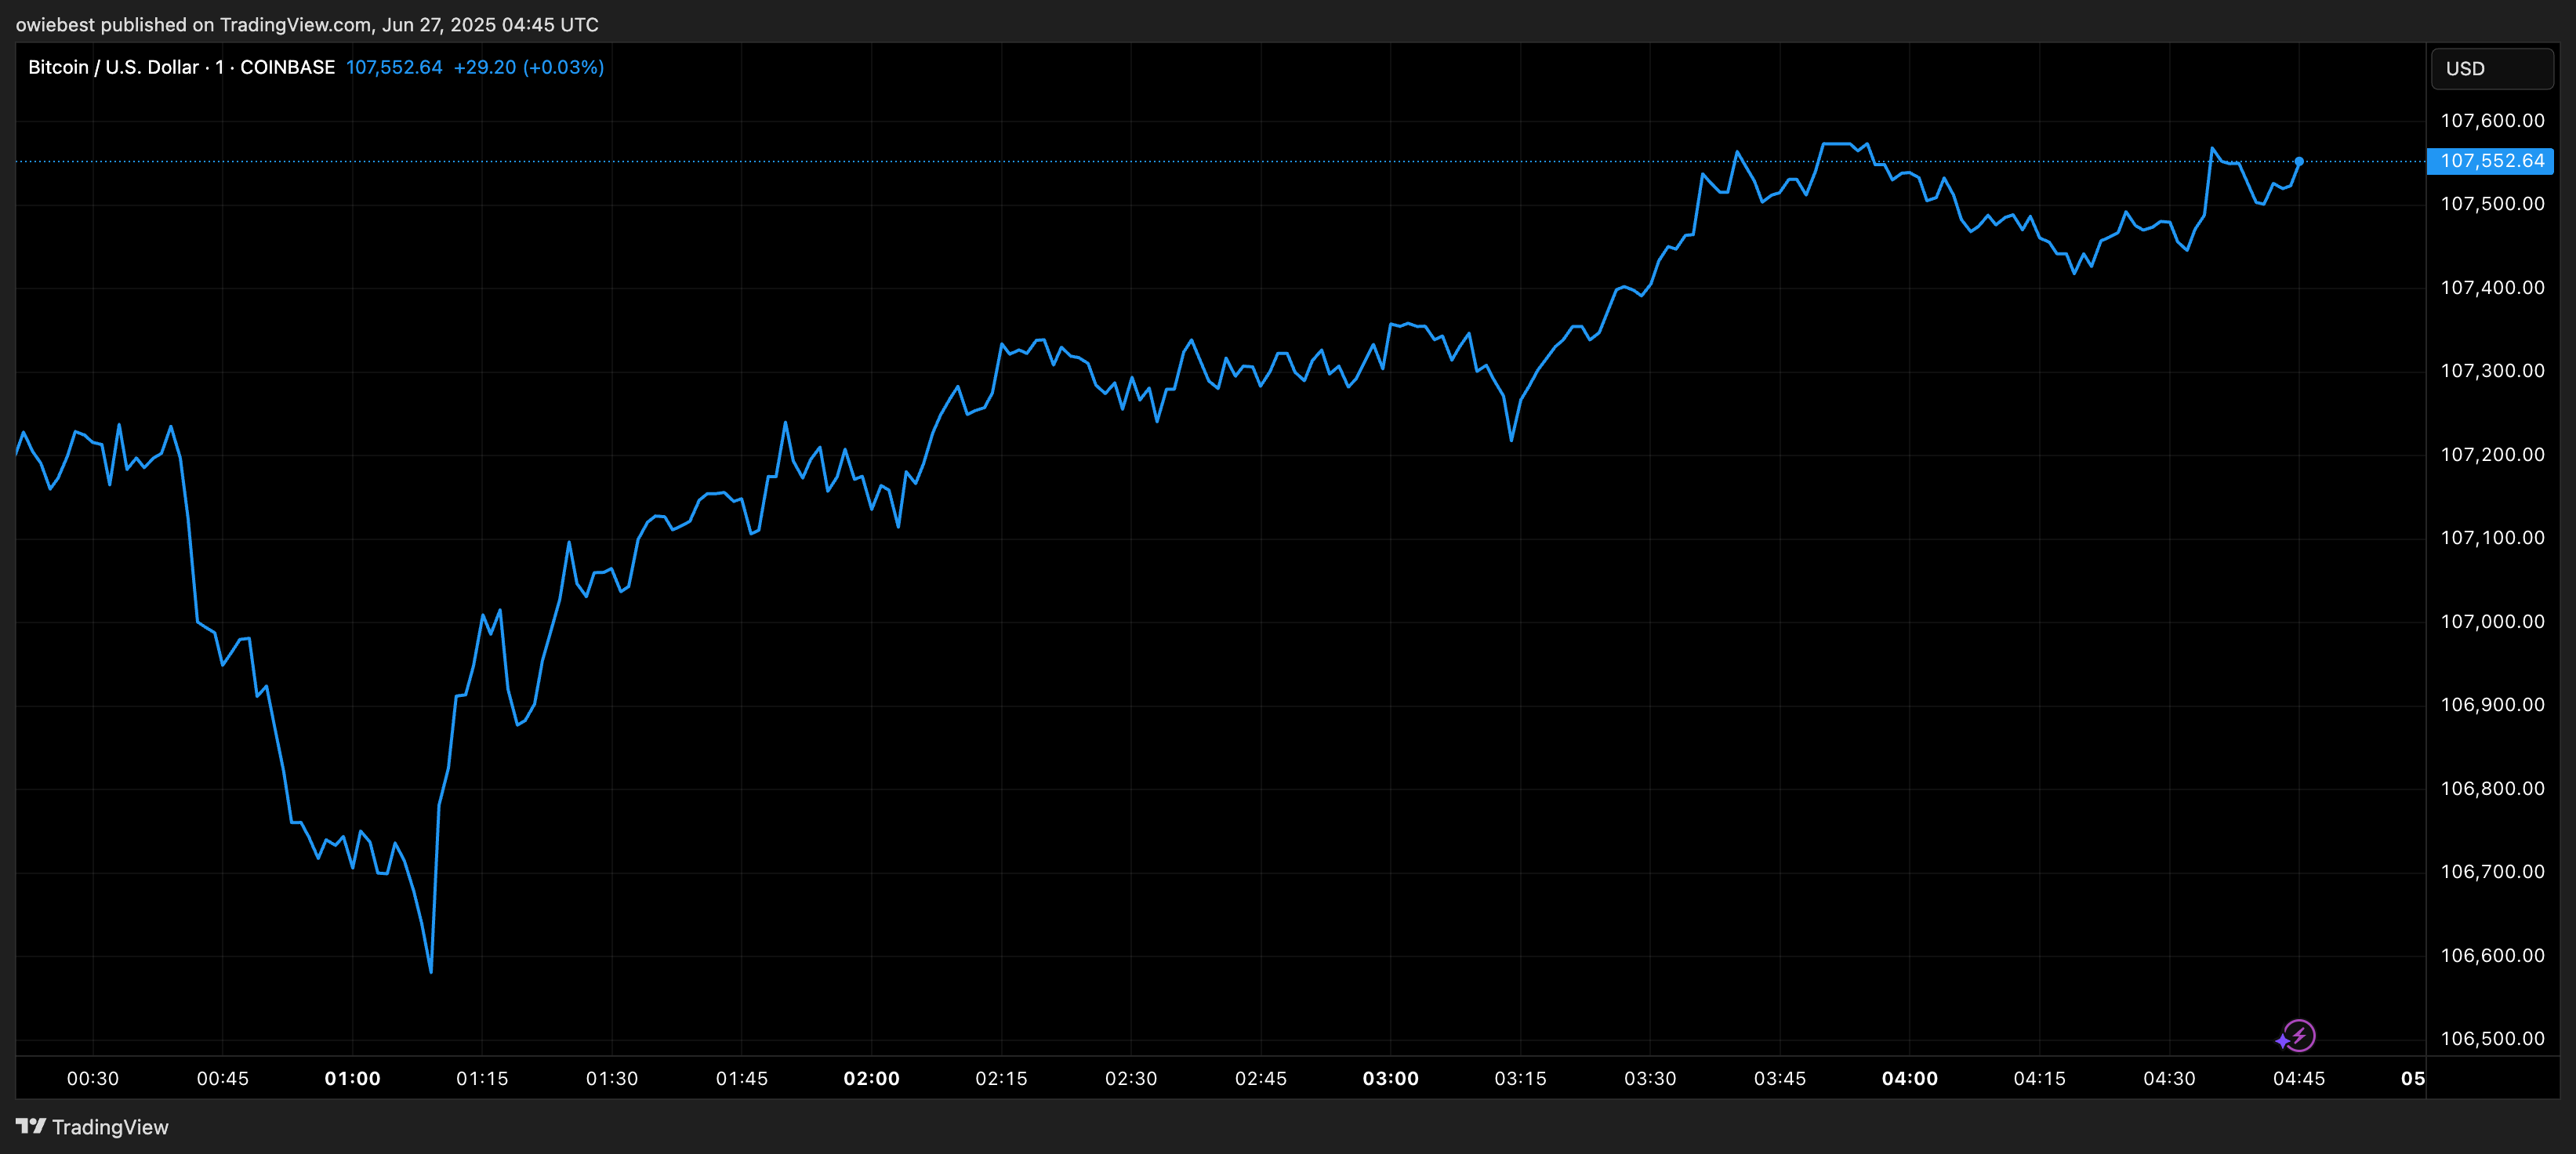Click the 00:30 time axis label
This screenshot has height=1154, width=2576.
[x=93, y=1079]
